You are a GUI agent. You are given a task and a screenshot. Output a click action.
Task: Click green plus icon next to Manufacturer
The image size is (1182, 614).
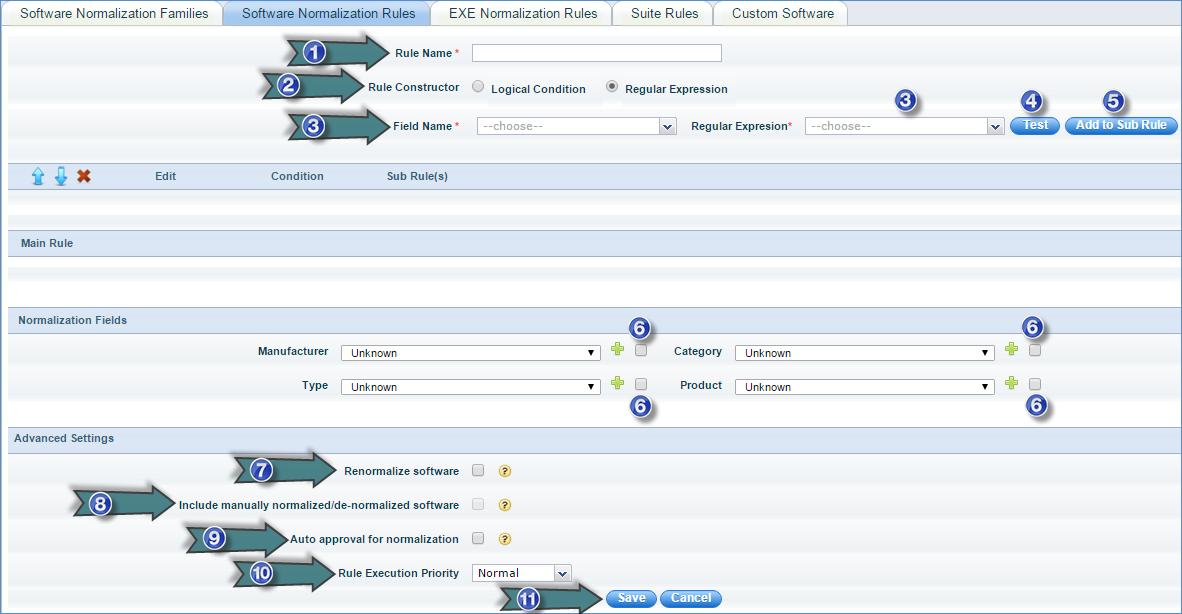617,350
